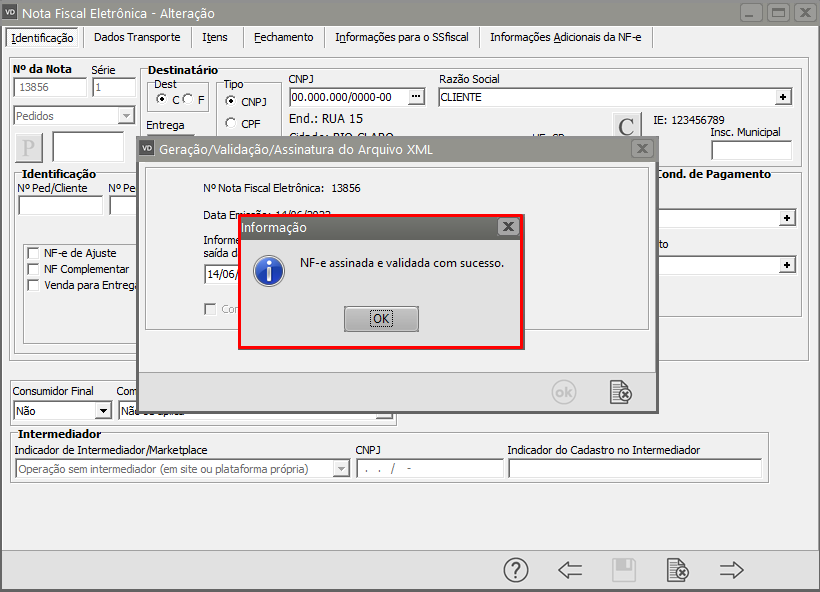The width and height of the screenshot is (820, 592).
Task: Select the CPF radio button
Action: tap(230, 123)
